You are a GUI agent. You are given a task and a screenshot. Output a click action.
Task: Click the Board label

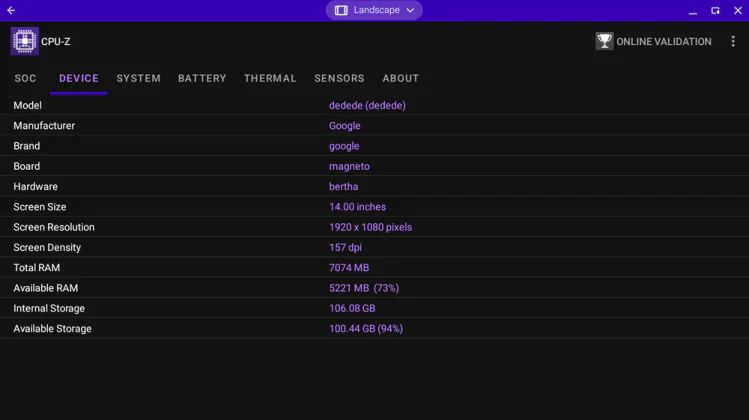tap(27, 166)
